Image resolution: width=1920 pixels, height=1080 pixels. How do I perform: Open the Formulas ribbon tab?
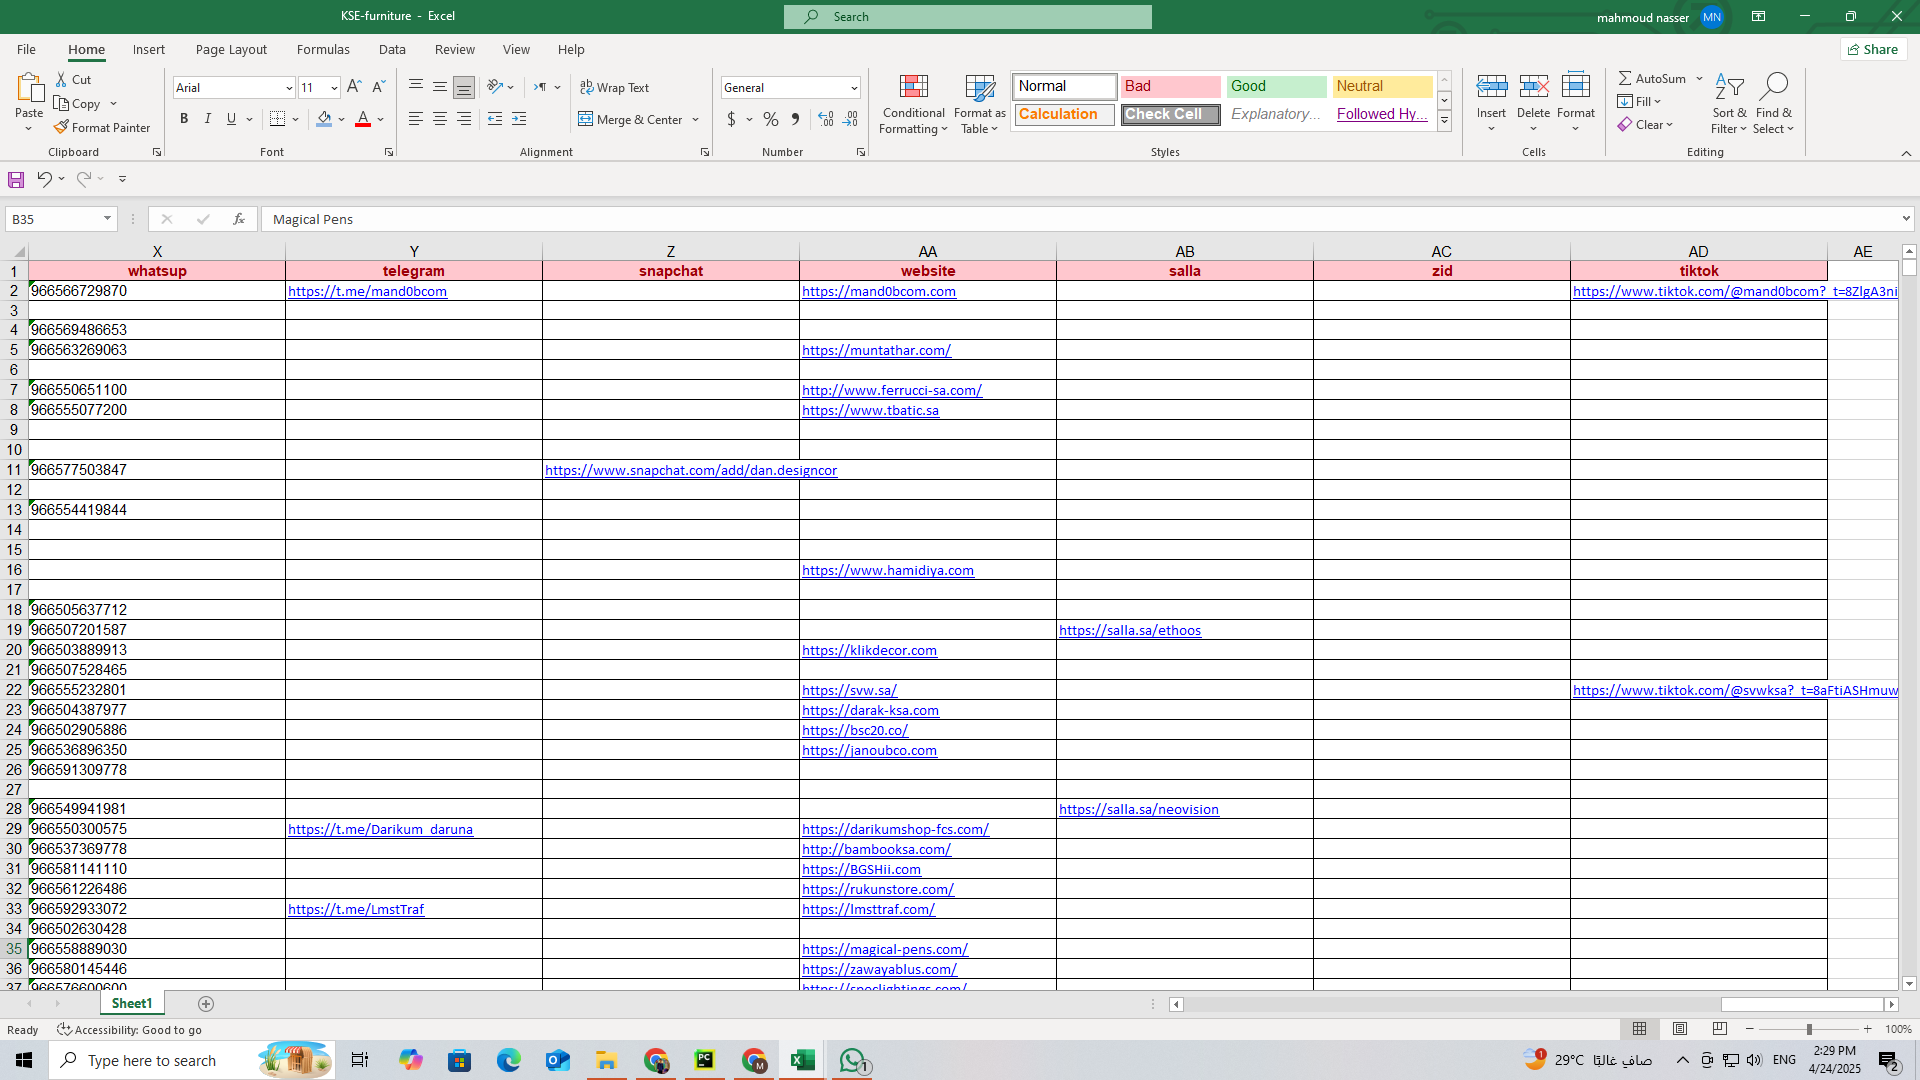point(323,49)
